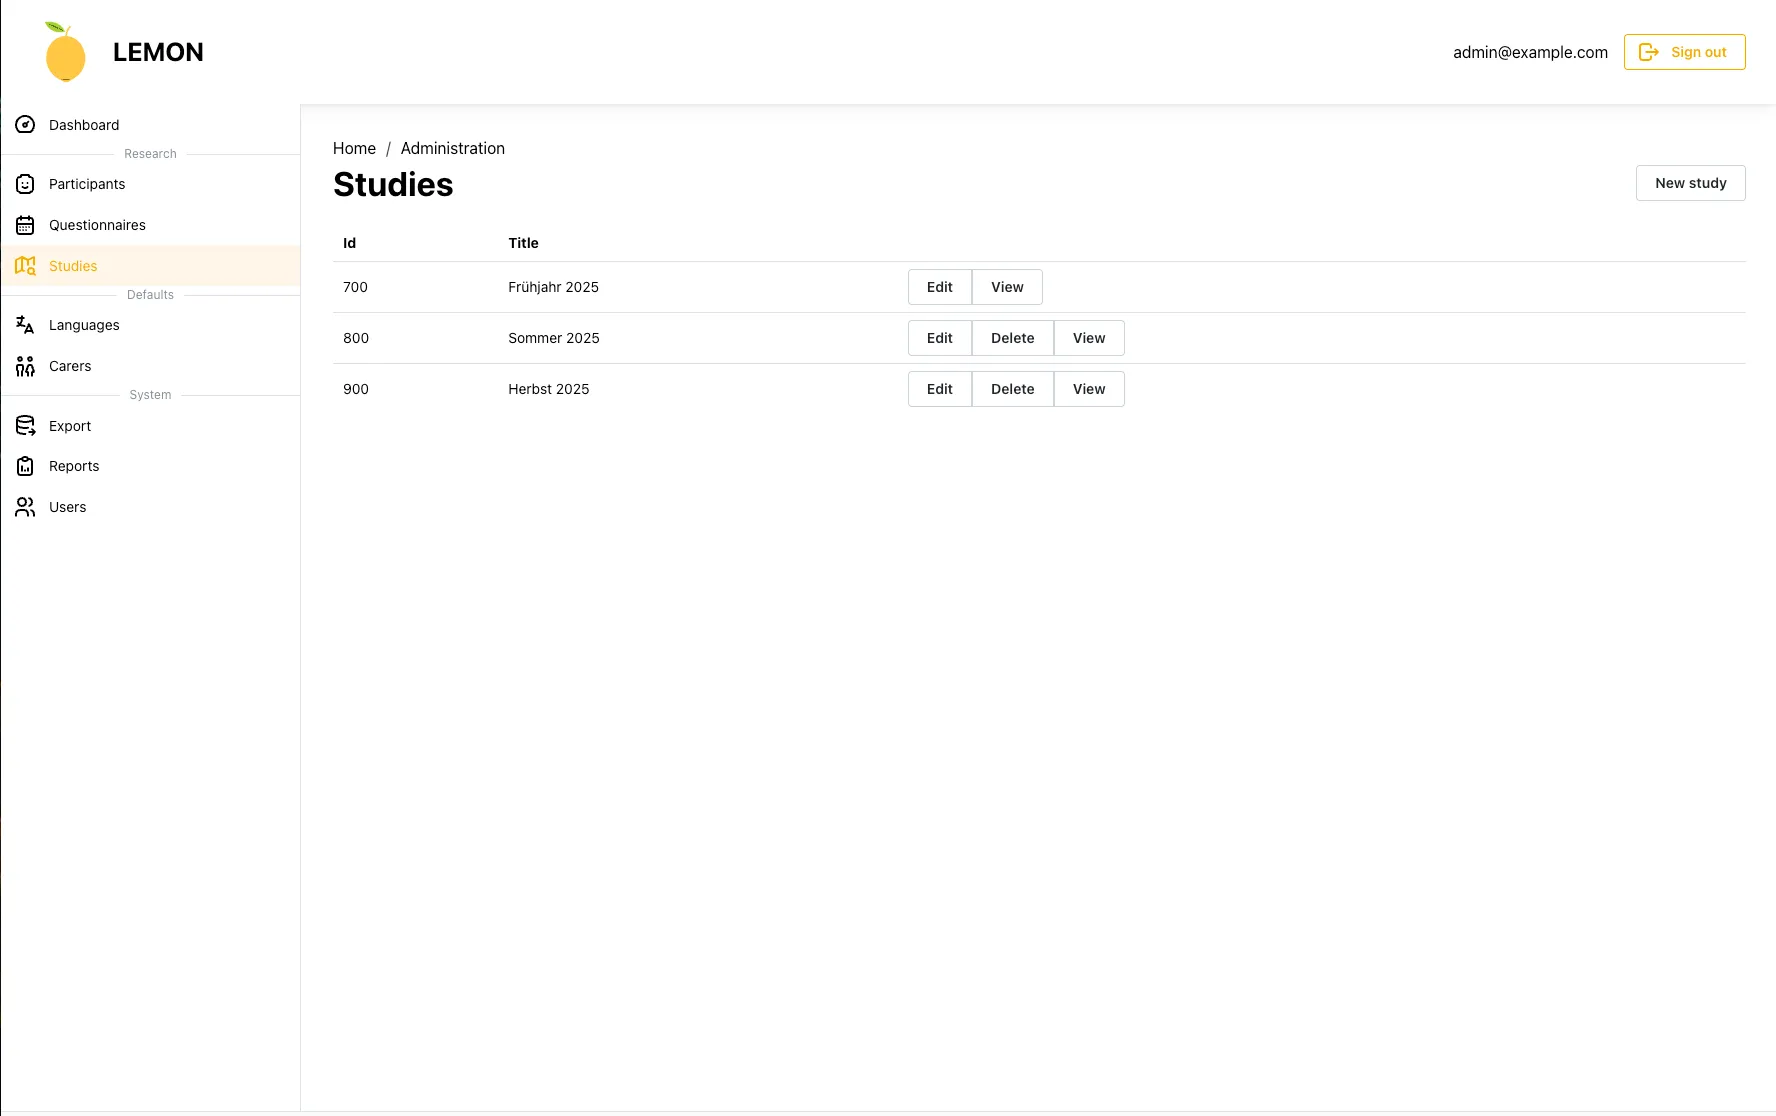Sort the table by the Id column
The width and height of the screenshot is (1776, 1116).
pos(349,243)
